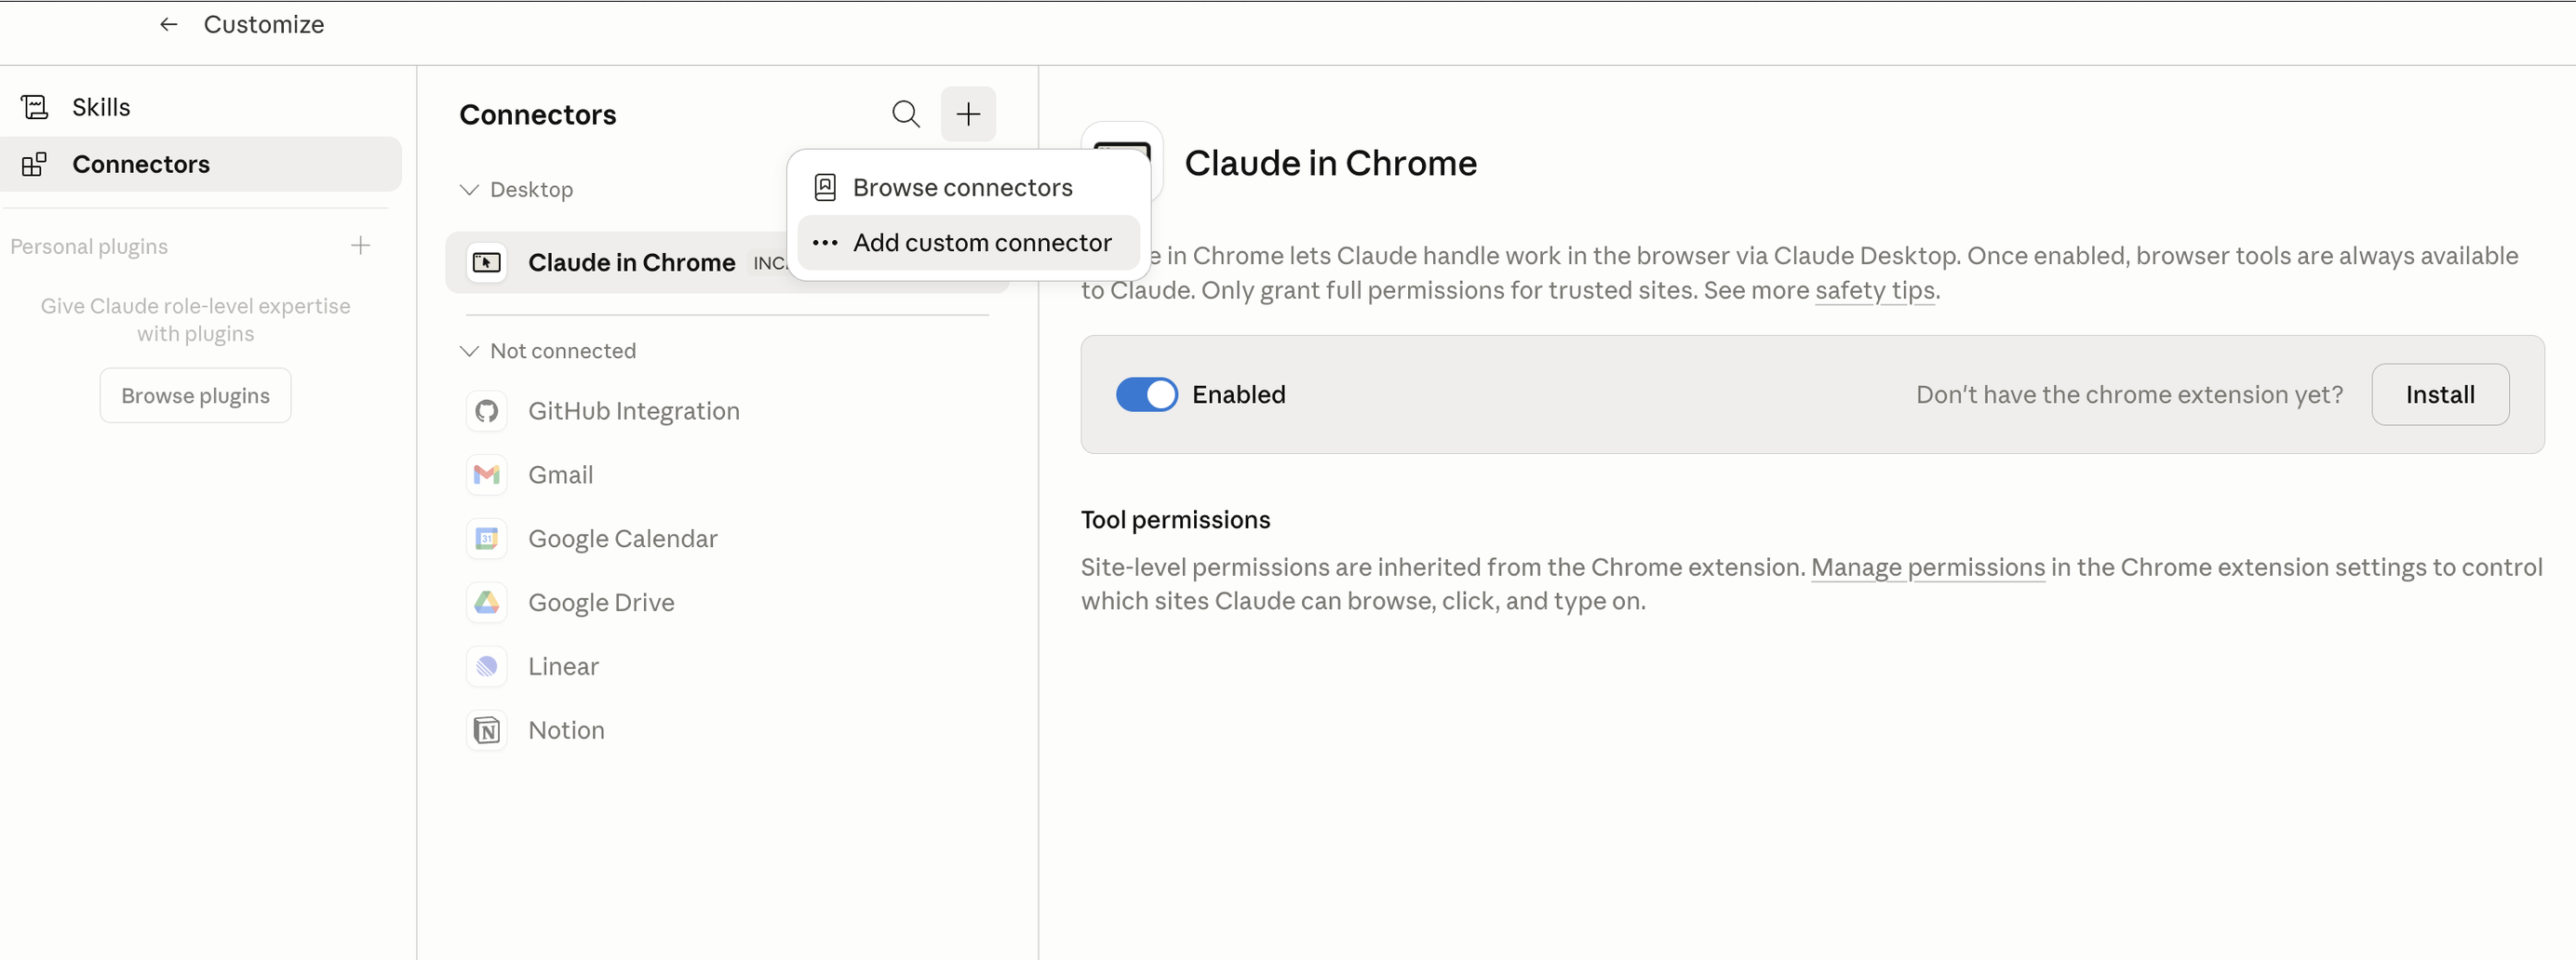Click the Google Drive icon
Screen dimensions: 2576x960
click(x=487, y=603)
